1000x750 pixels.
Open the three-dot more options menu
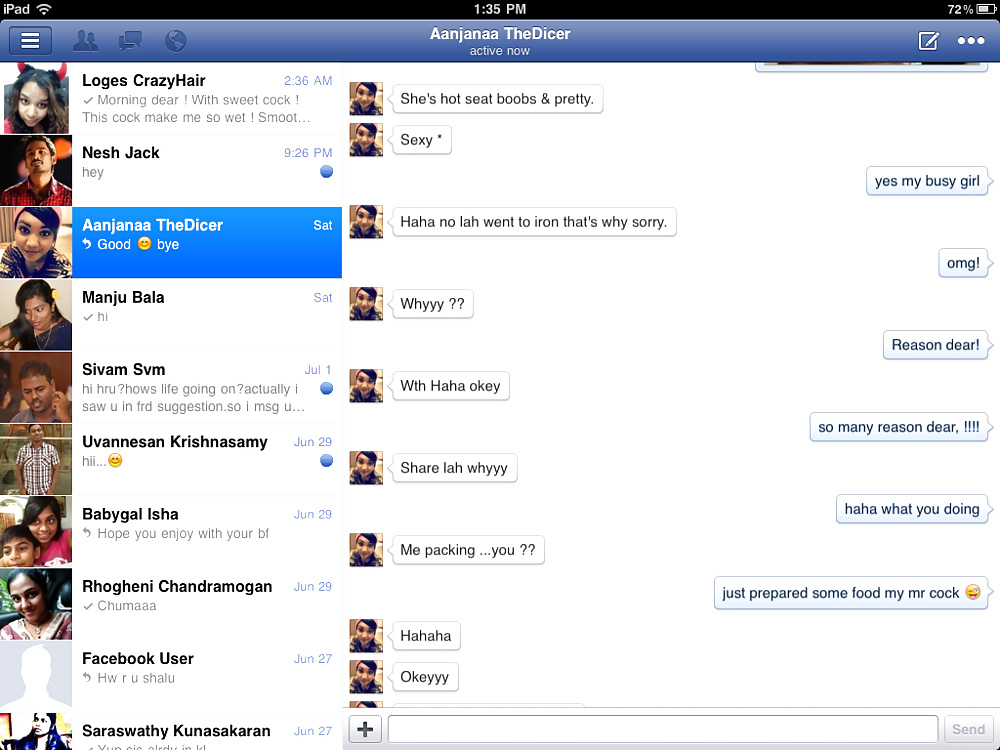tap(971, 41)
